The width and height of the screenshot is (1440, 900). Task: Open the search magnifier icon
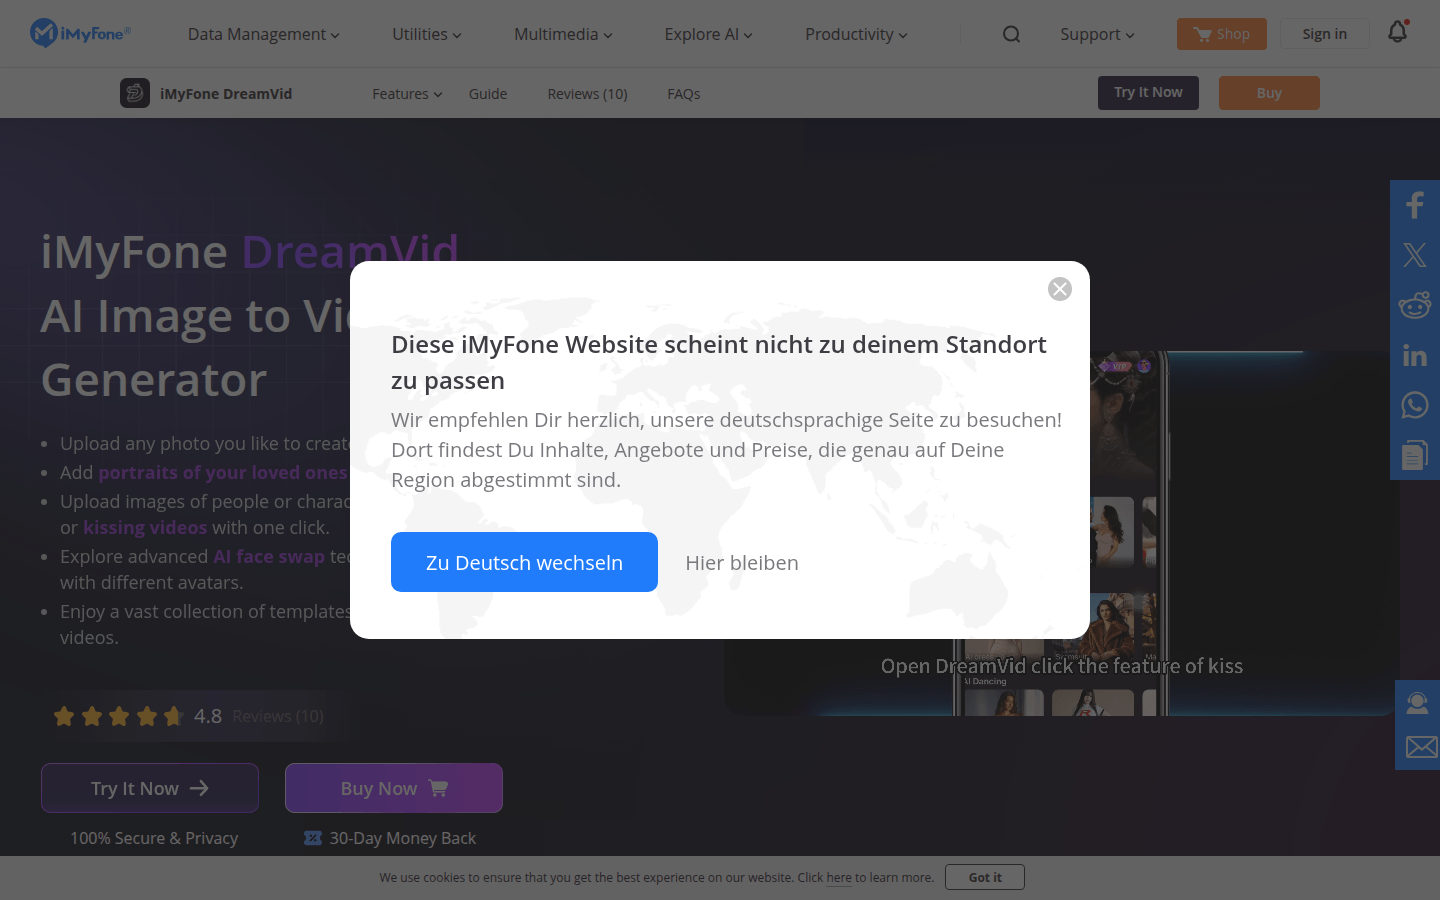(x=1012, y=34)
